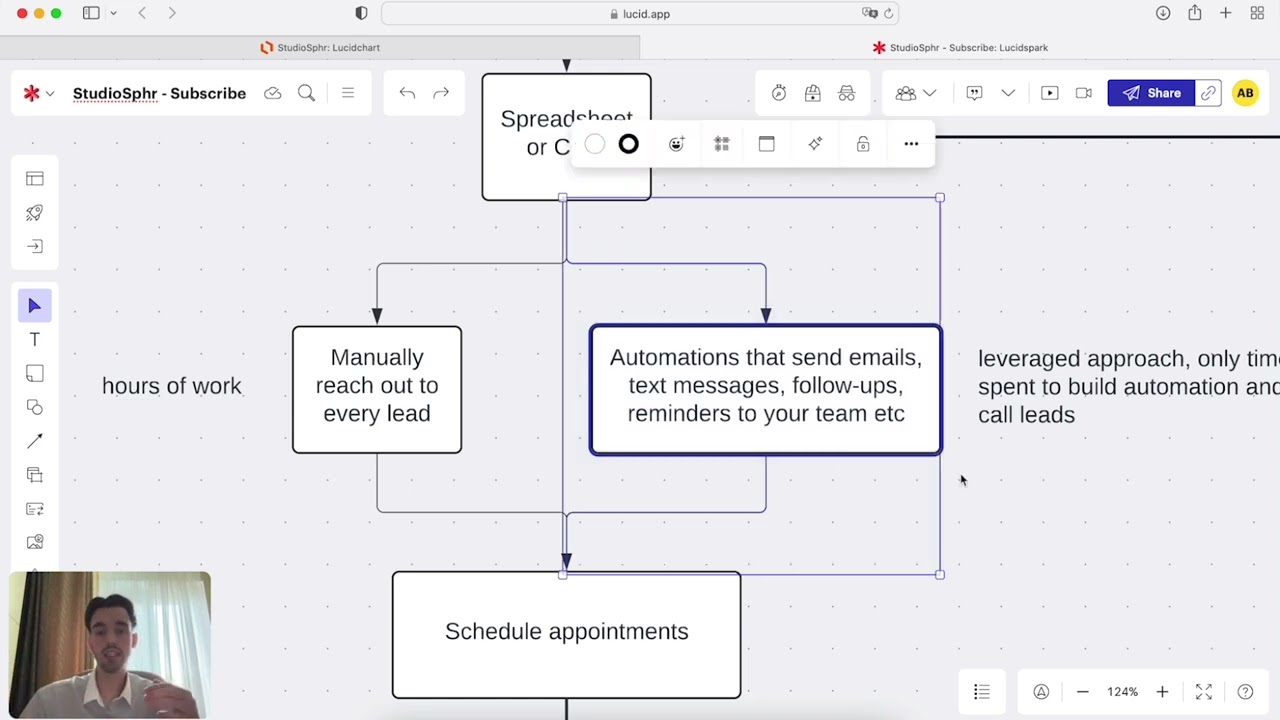Image resolution: width=1280 pixels, height=720 pixels.
Task: Start video call with camera icon
Action: pyautogui.click(x=1084, y=93)
